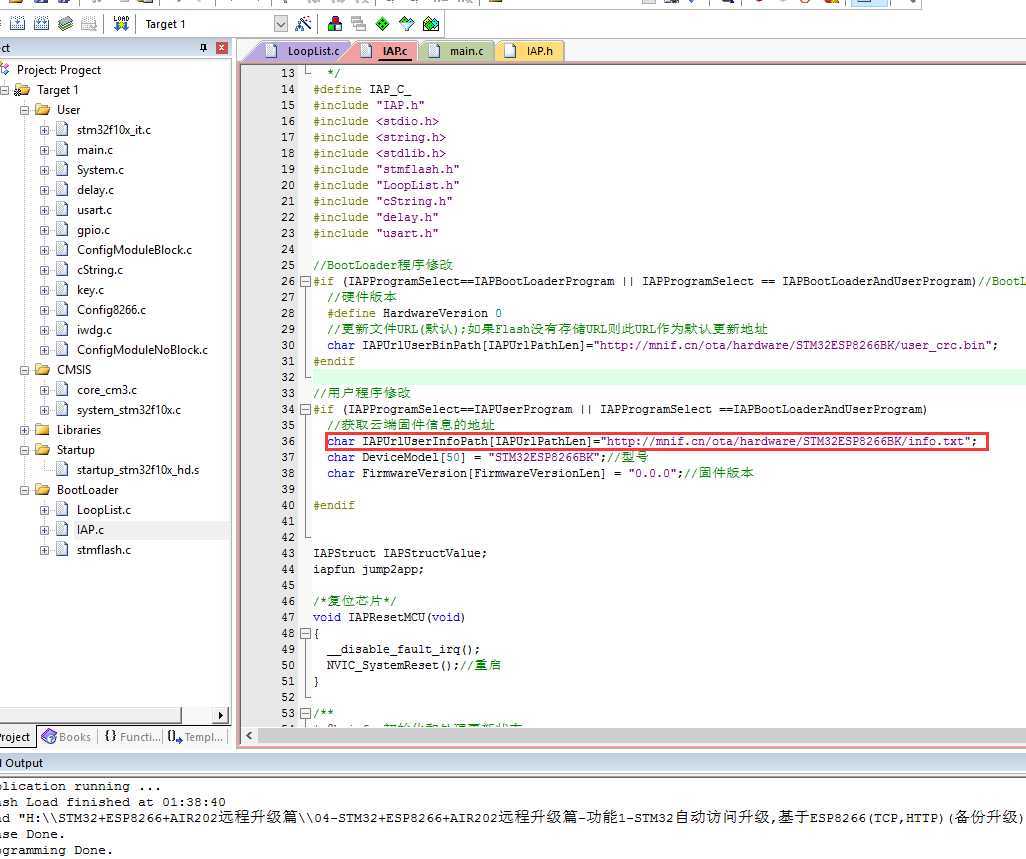The image size is (1026, 859).
Task: Open Batch Build from the toolbar
Action: [x=65, y=24]
